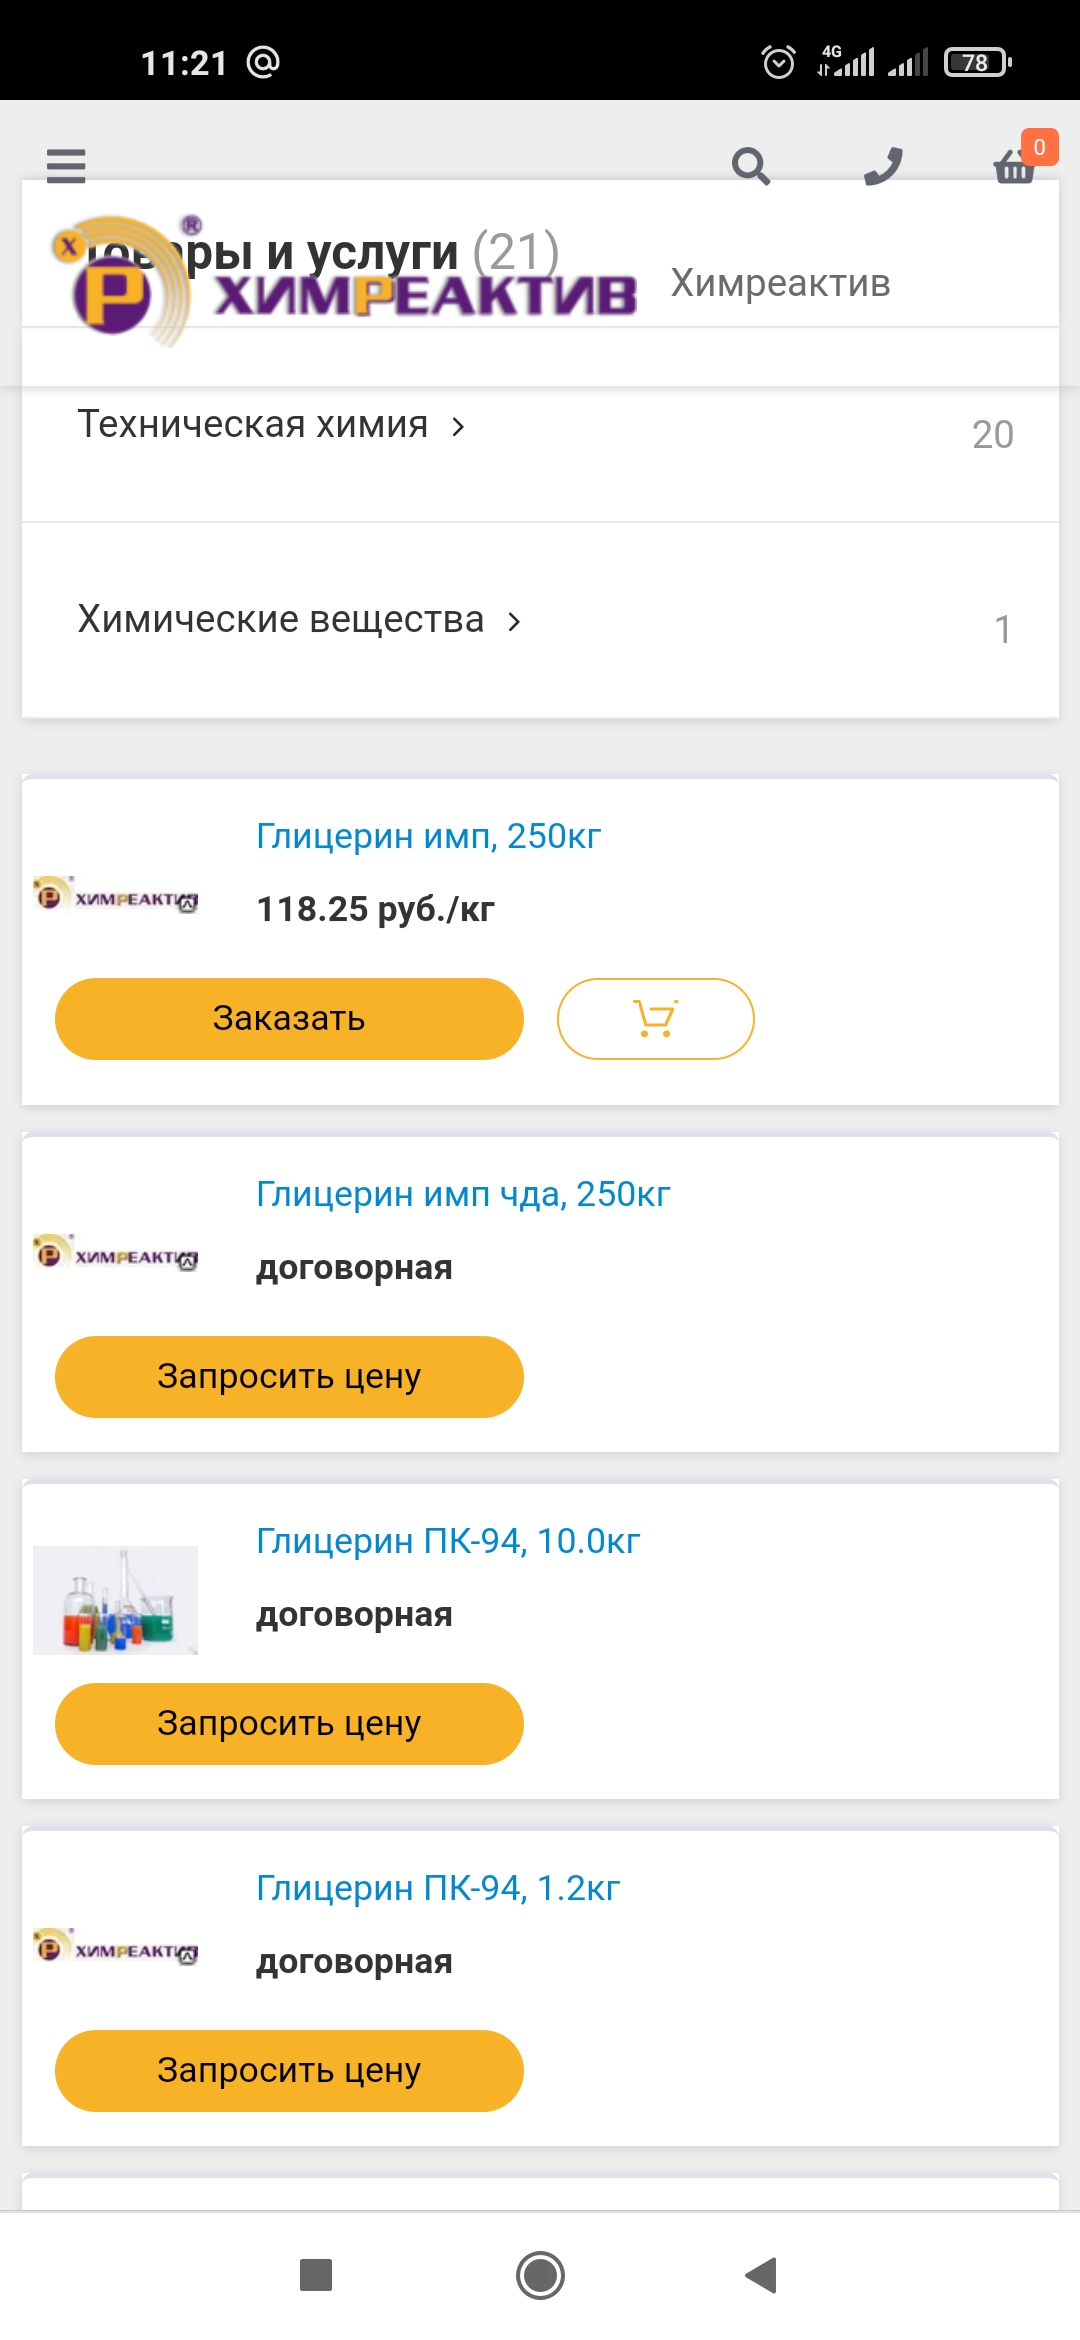Image resolution: width=1080 pixels, height=2340 pixels.
Task: Click Заказать for Глицерин имп
Action: 289,1018
